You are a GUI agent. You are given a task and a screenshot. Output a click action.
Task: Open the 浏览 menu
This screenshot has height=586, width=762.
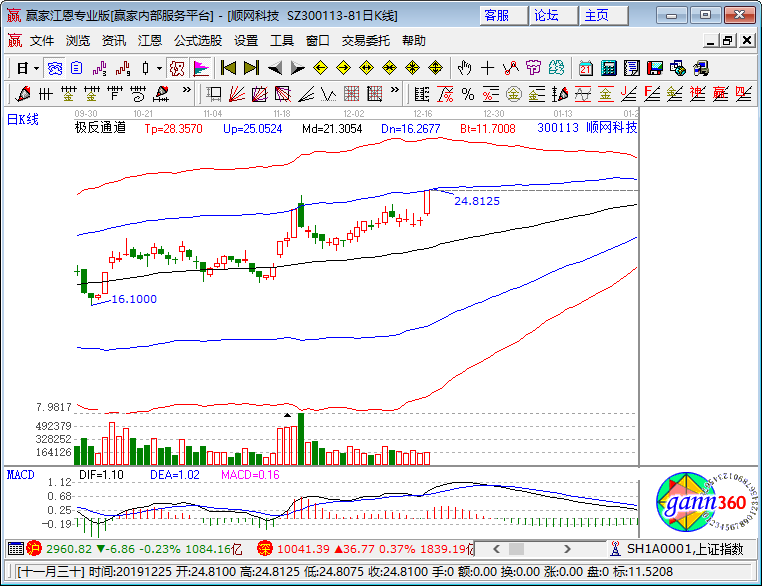tap(78, 41)
